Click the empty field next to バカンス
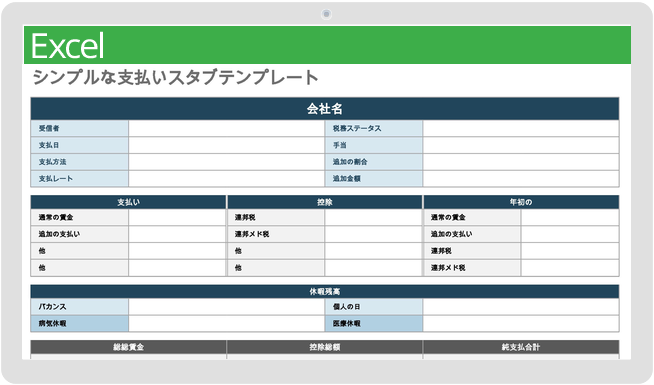The height and width of the screenshot is (385, 654). 226,307
